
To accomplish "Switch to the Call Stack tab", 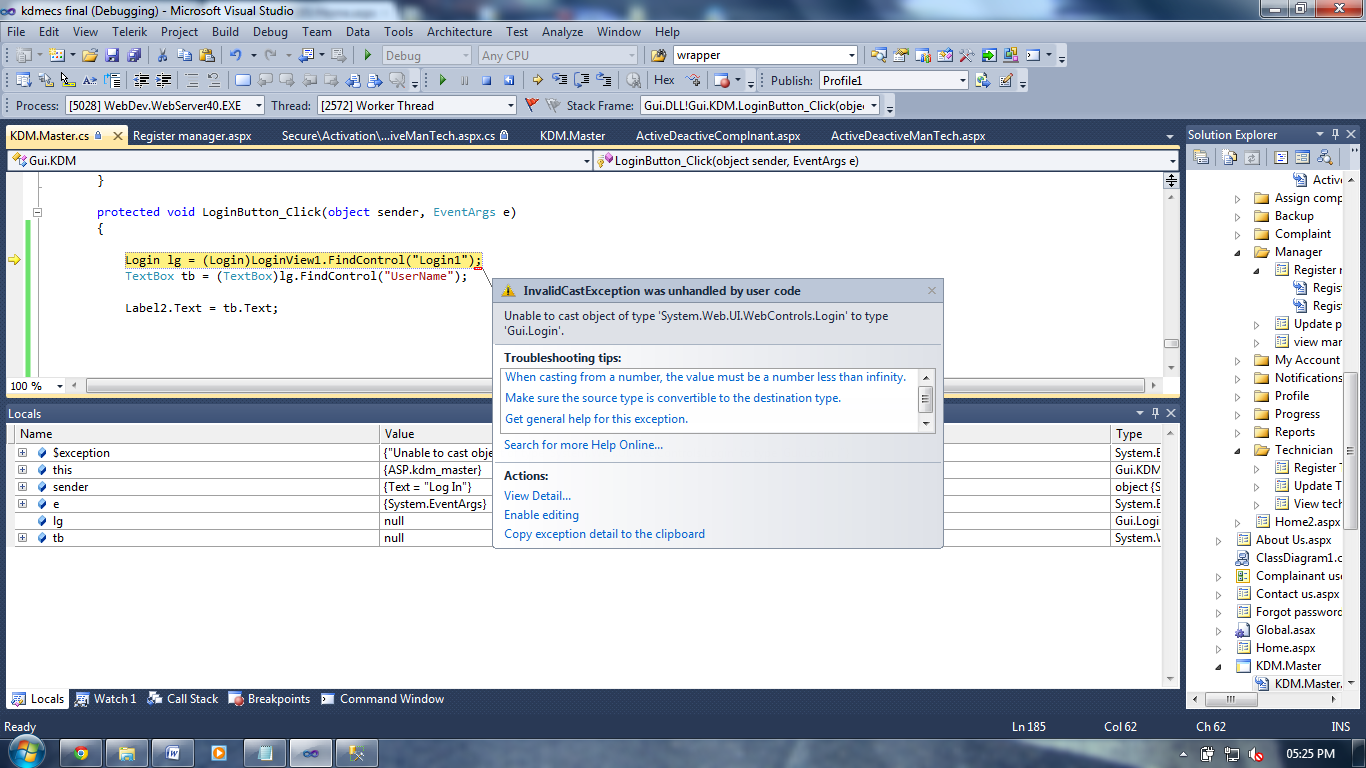I will 183,699.
